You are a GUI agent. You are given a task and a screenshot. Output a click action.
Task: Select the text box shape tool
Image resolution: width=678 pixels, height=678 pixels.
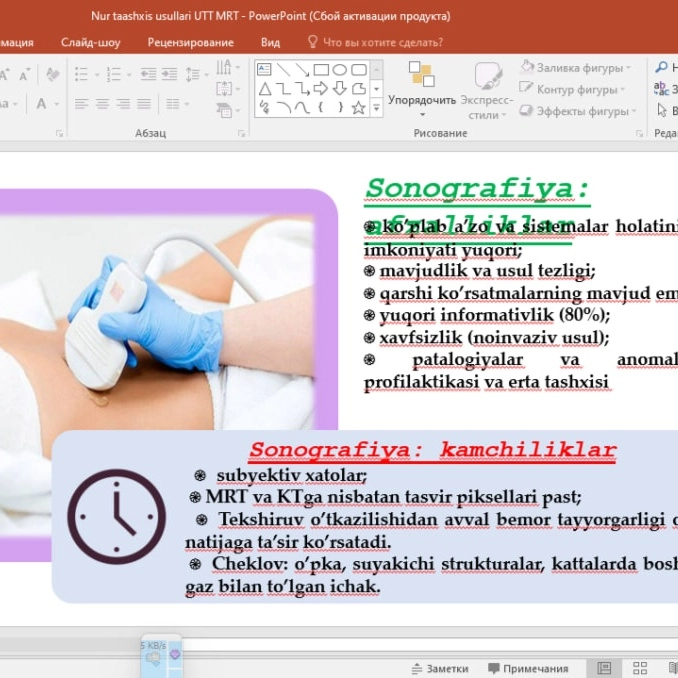(264, 70)
